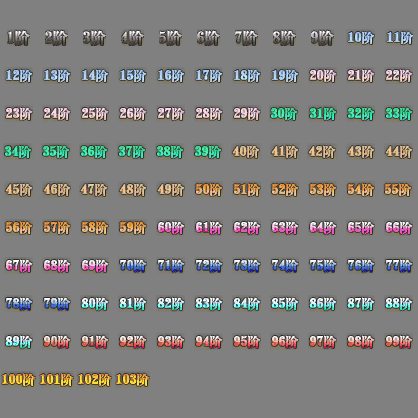418x418 pixels.
Task: Click the 96阶 label
Action: tap(284, 342)
